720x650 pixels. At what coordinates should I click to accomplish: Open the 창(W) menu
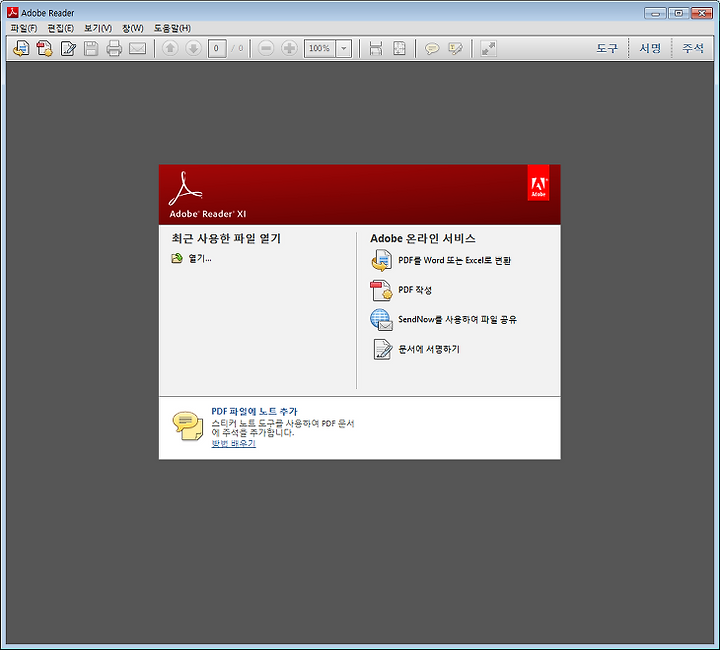[133, 28]
